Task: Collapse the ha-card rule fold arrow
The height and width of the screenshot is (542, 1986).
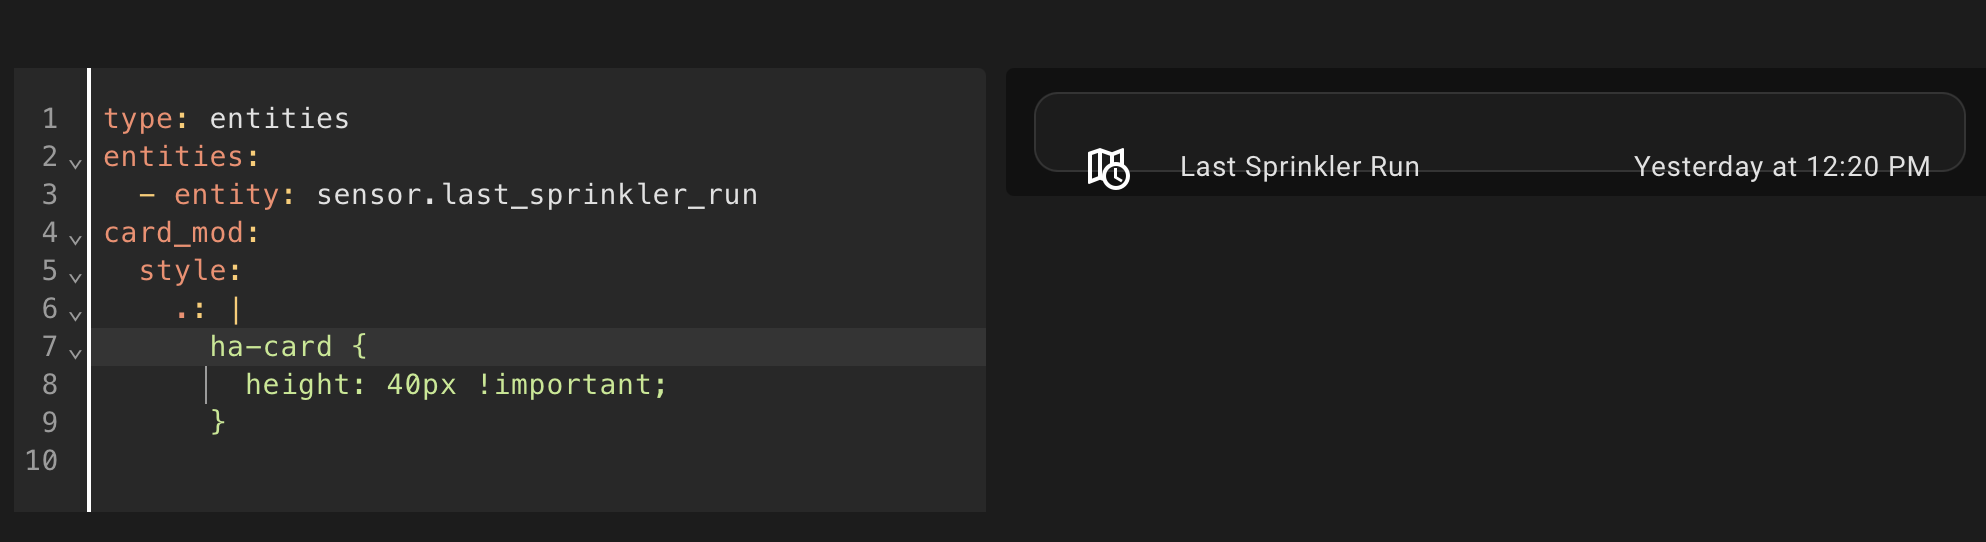Action: [75, 352]
